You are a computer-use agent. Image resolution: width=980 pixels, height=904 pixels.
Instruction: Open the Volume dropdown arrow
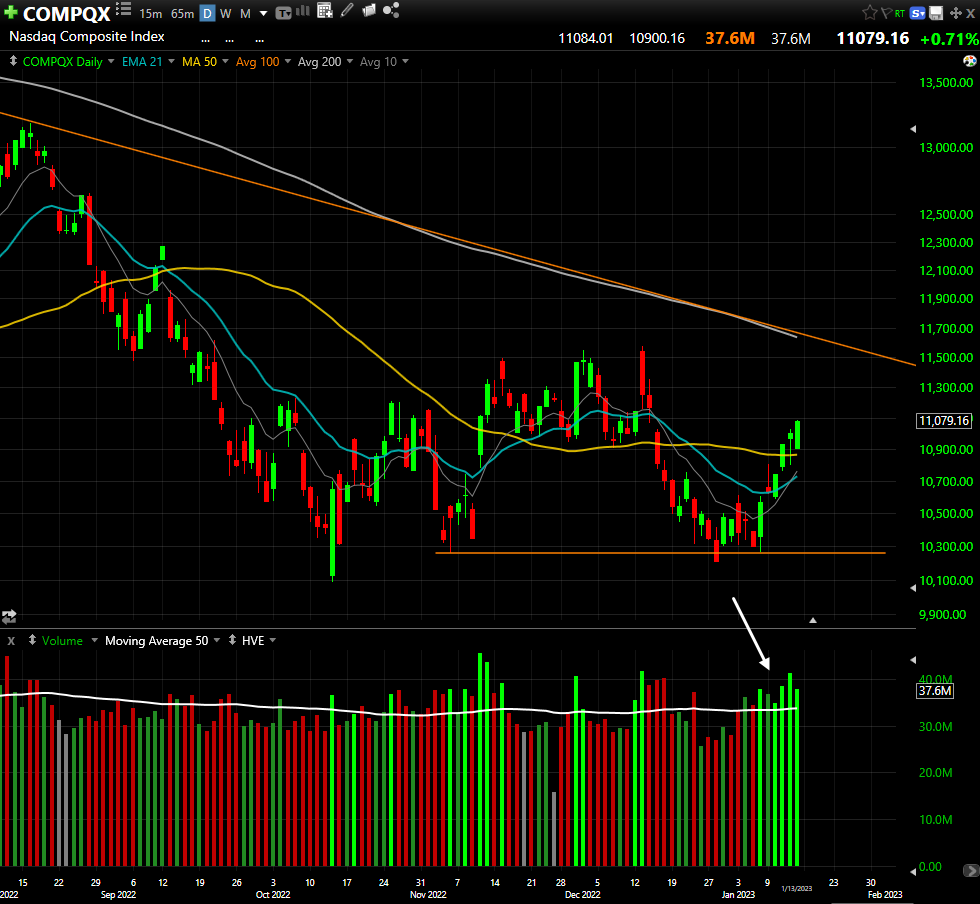[94, 640]
